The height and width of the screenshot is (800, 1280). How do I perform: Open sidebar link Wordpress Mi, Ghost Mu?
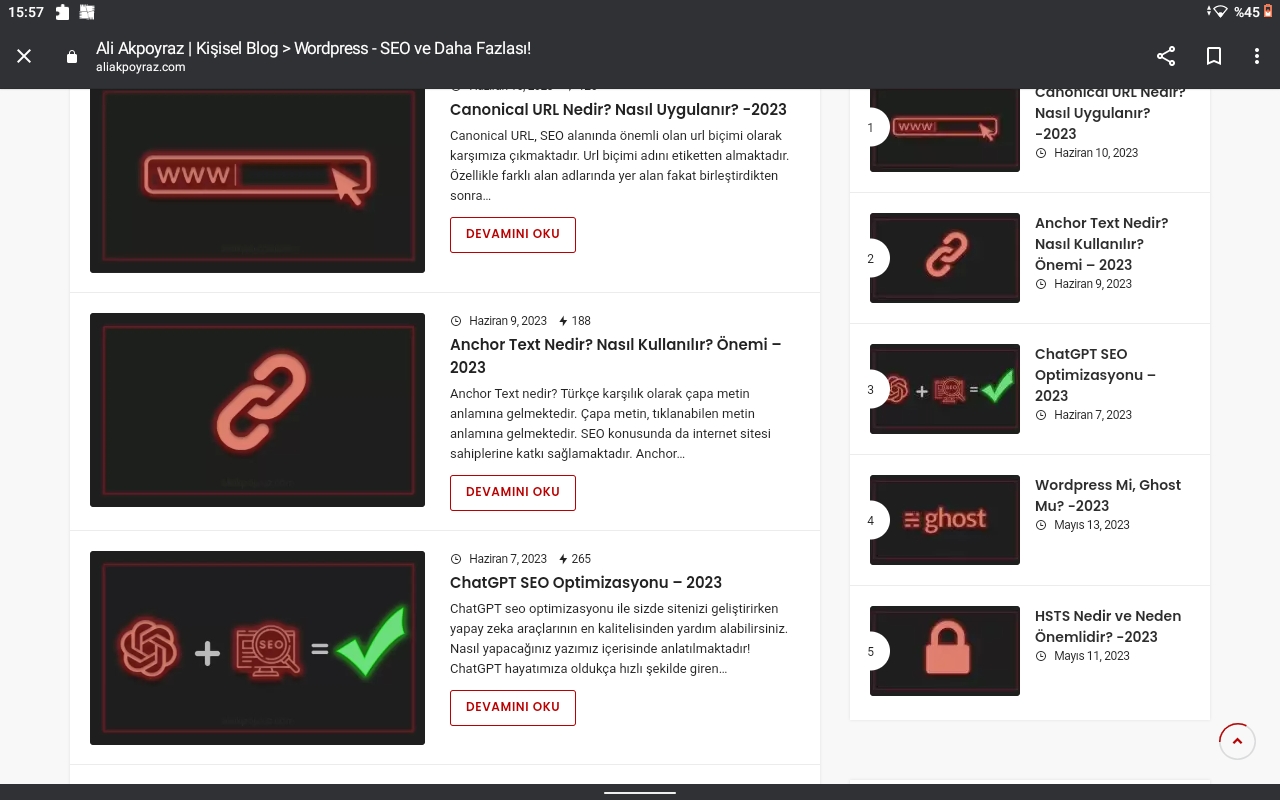point(1108,495)
